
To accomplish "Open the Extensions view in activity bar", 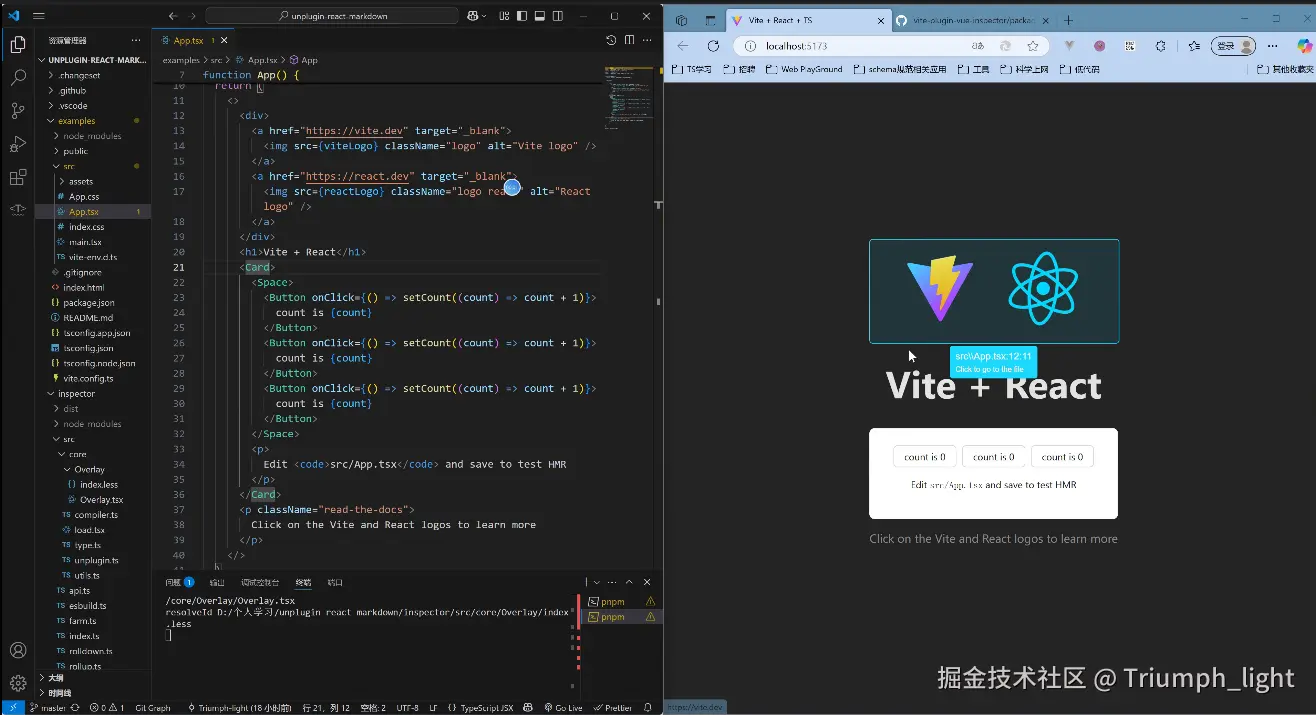I will coord(18,178).
